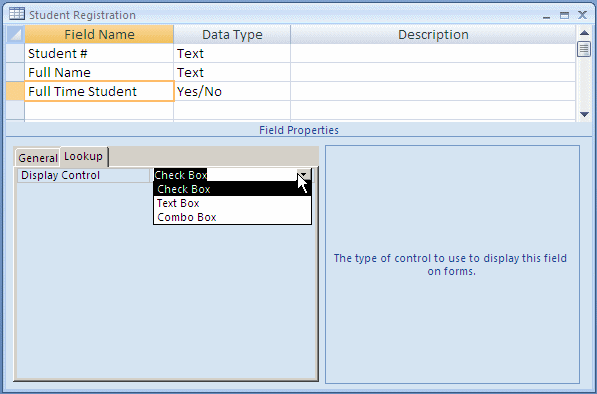597x394 pixels.
Task: Select the Full Name field name cell
Action: [99, 72]
